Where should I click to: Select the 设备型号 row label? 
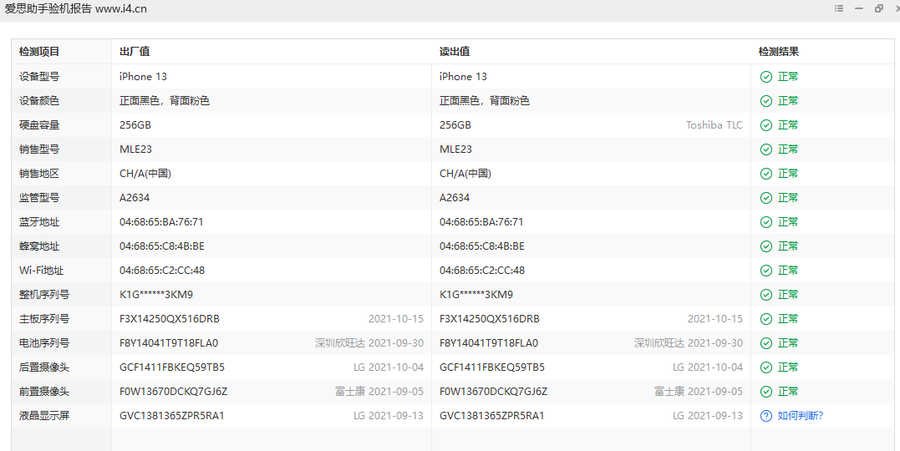(39, 76)
